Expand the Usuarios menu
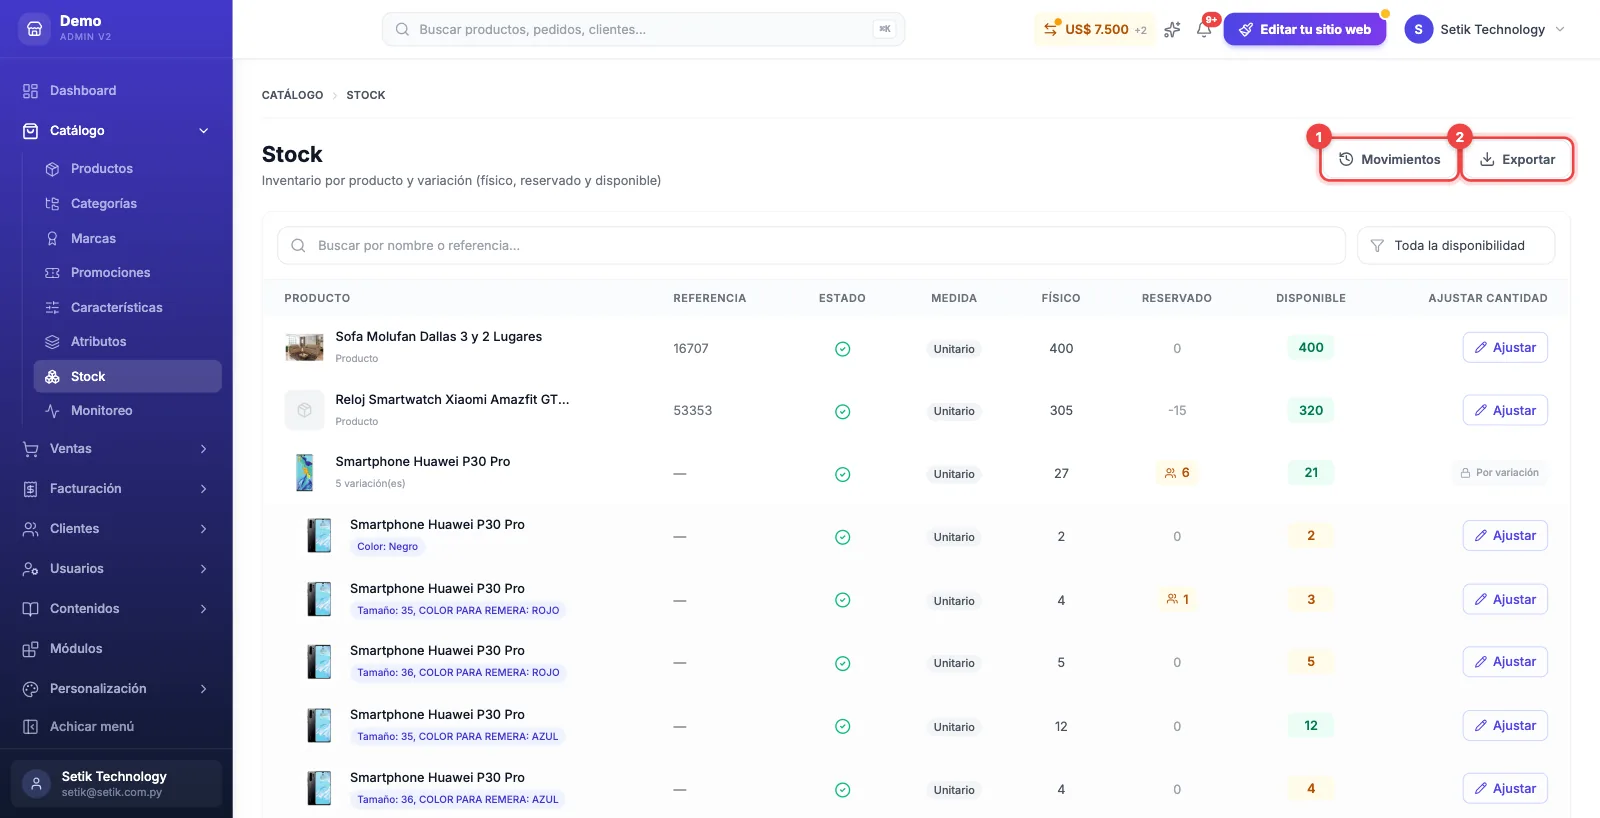The width and height of the screenshot is (1600, 818). [x=116, y=568]
